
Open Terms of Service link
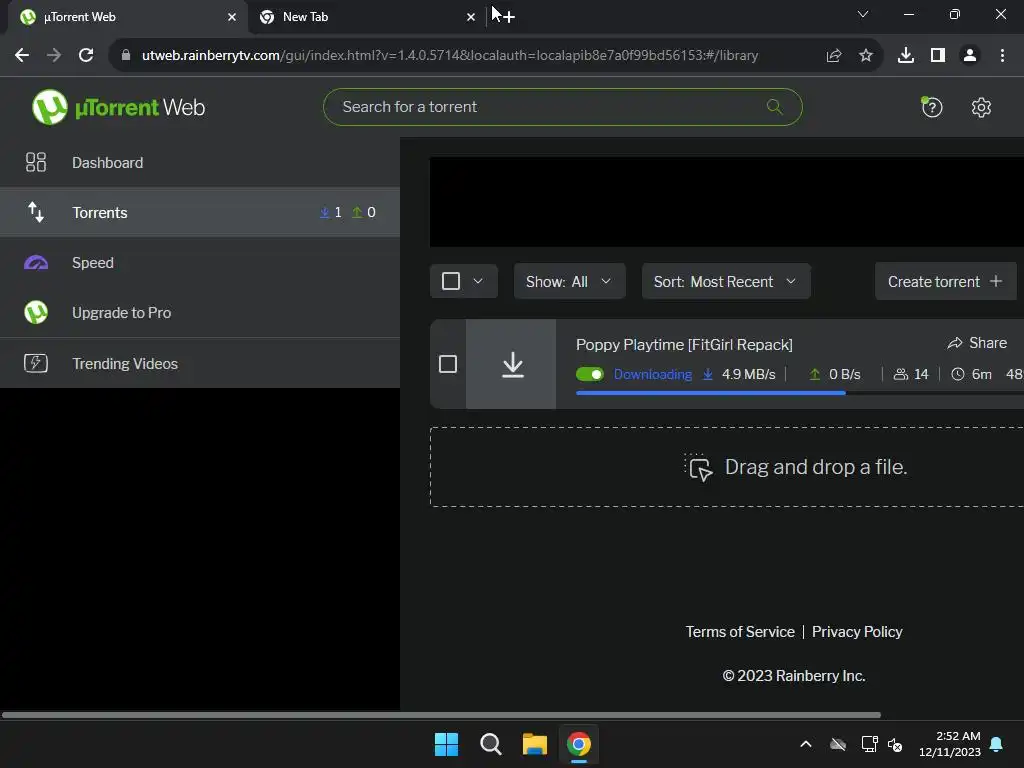pyautogui.click(x=740, y=632)
